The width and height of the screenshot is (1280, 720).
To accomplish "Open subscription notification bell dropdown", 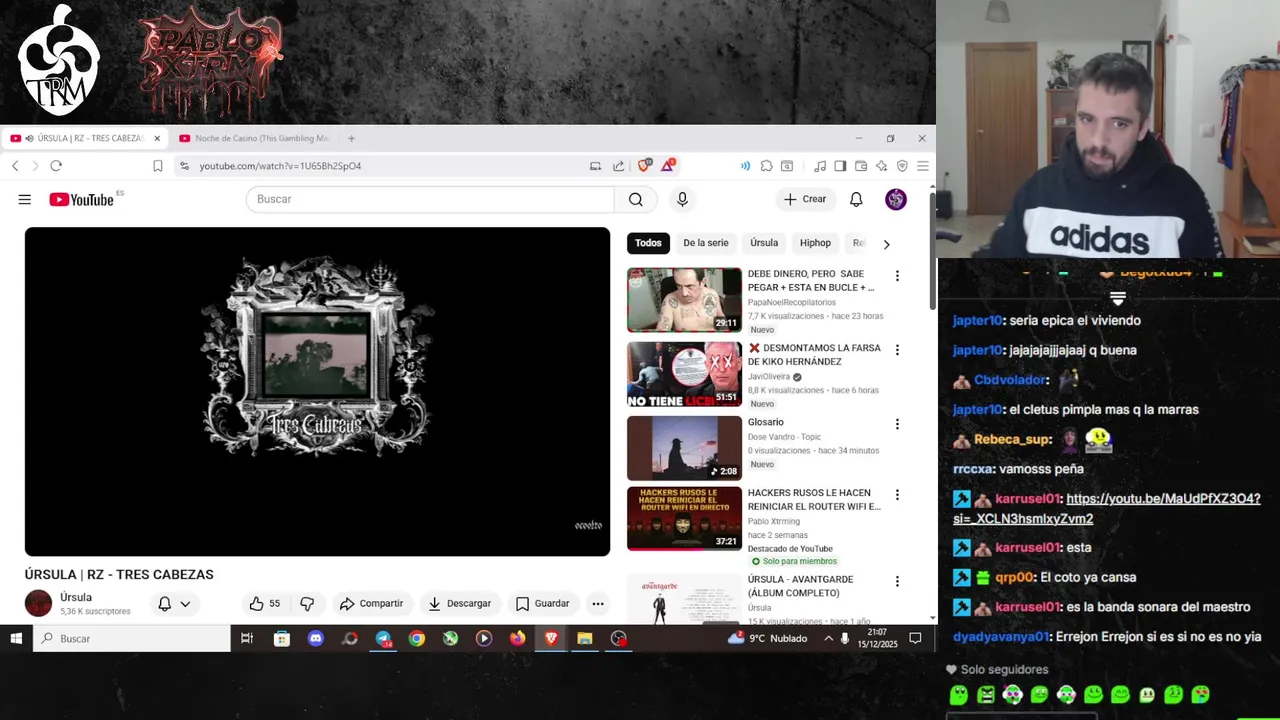I will [x=174, y=604].
